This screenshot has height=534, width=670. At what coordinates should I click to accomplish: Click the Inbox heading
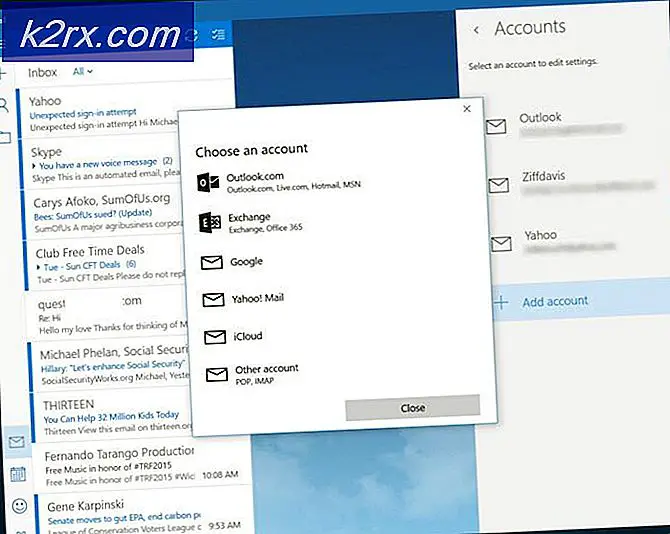point(42,73)
